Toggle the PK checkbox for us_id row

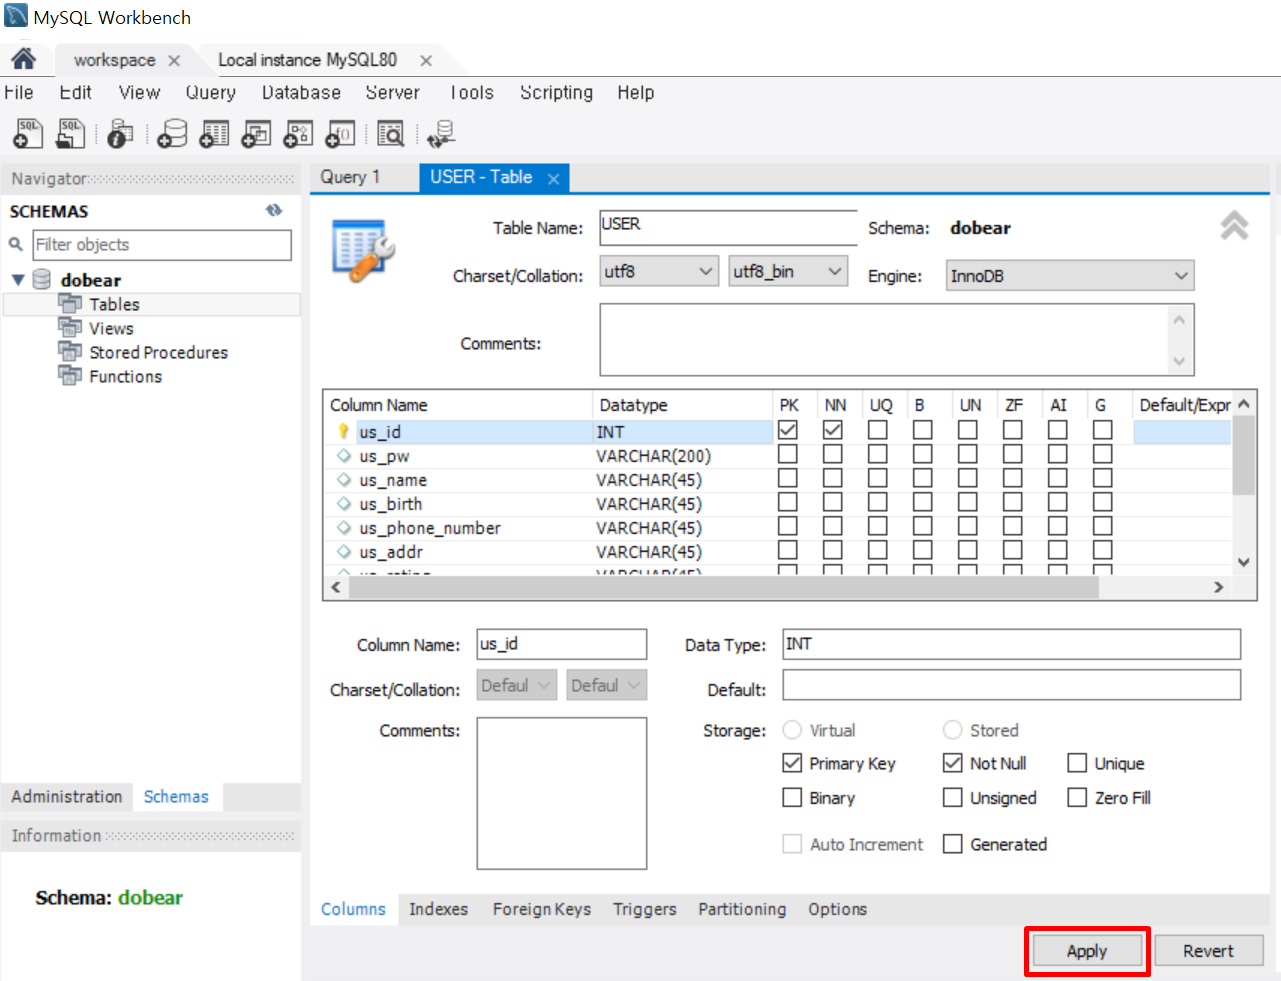(x=788, y=430)
